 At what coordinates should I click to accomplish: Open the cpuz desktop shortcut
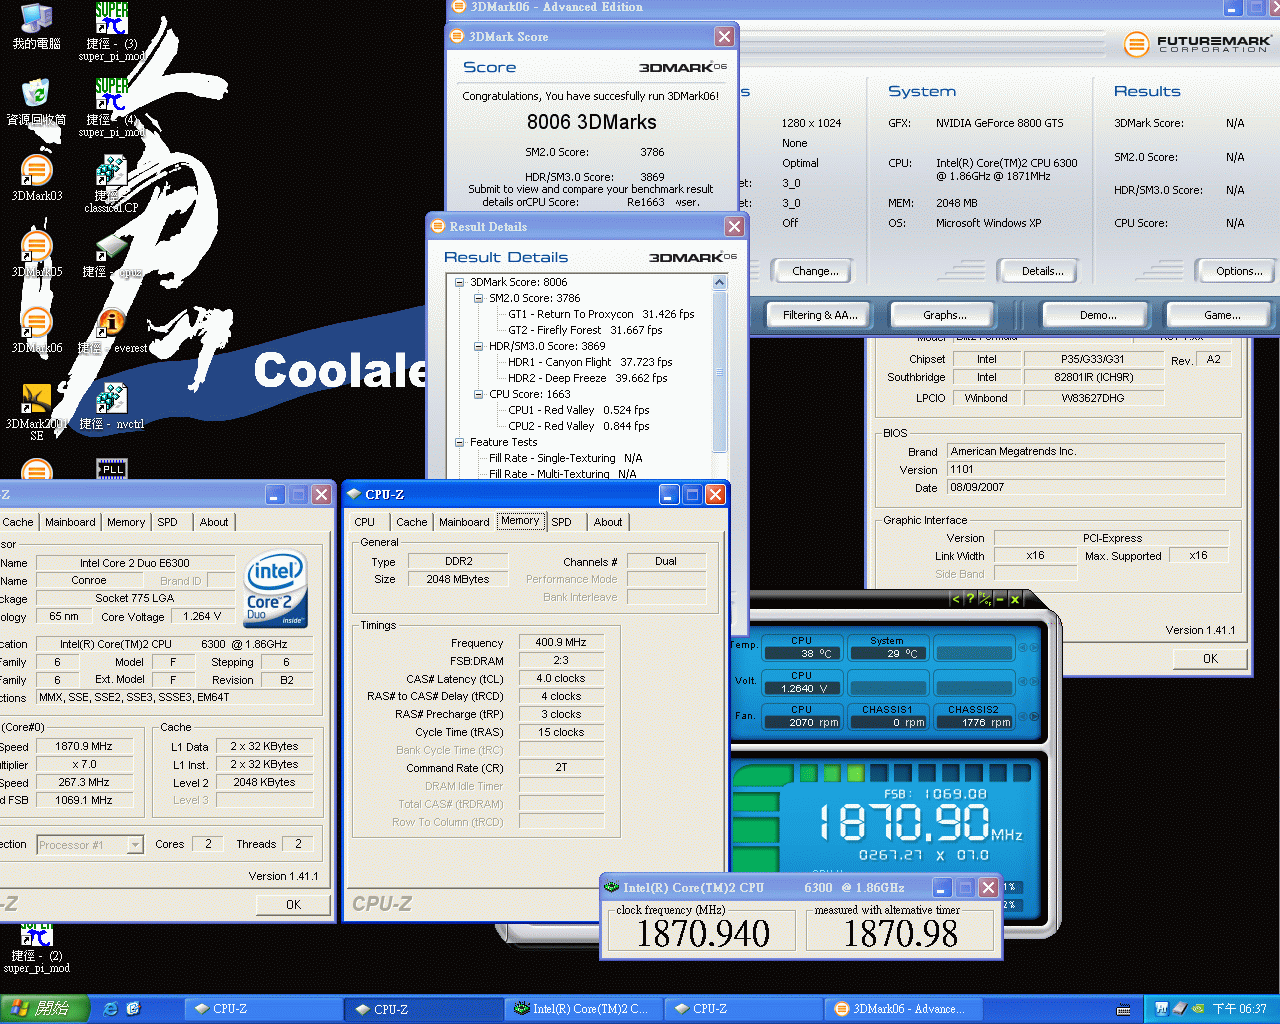pos(112,254)
